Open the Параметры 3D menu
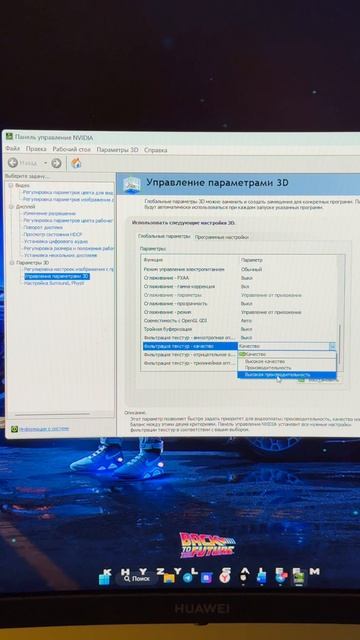Image resolution: width=360 pixels, height=640 pixels. 117,150
